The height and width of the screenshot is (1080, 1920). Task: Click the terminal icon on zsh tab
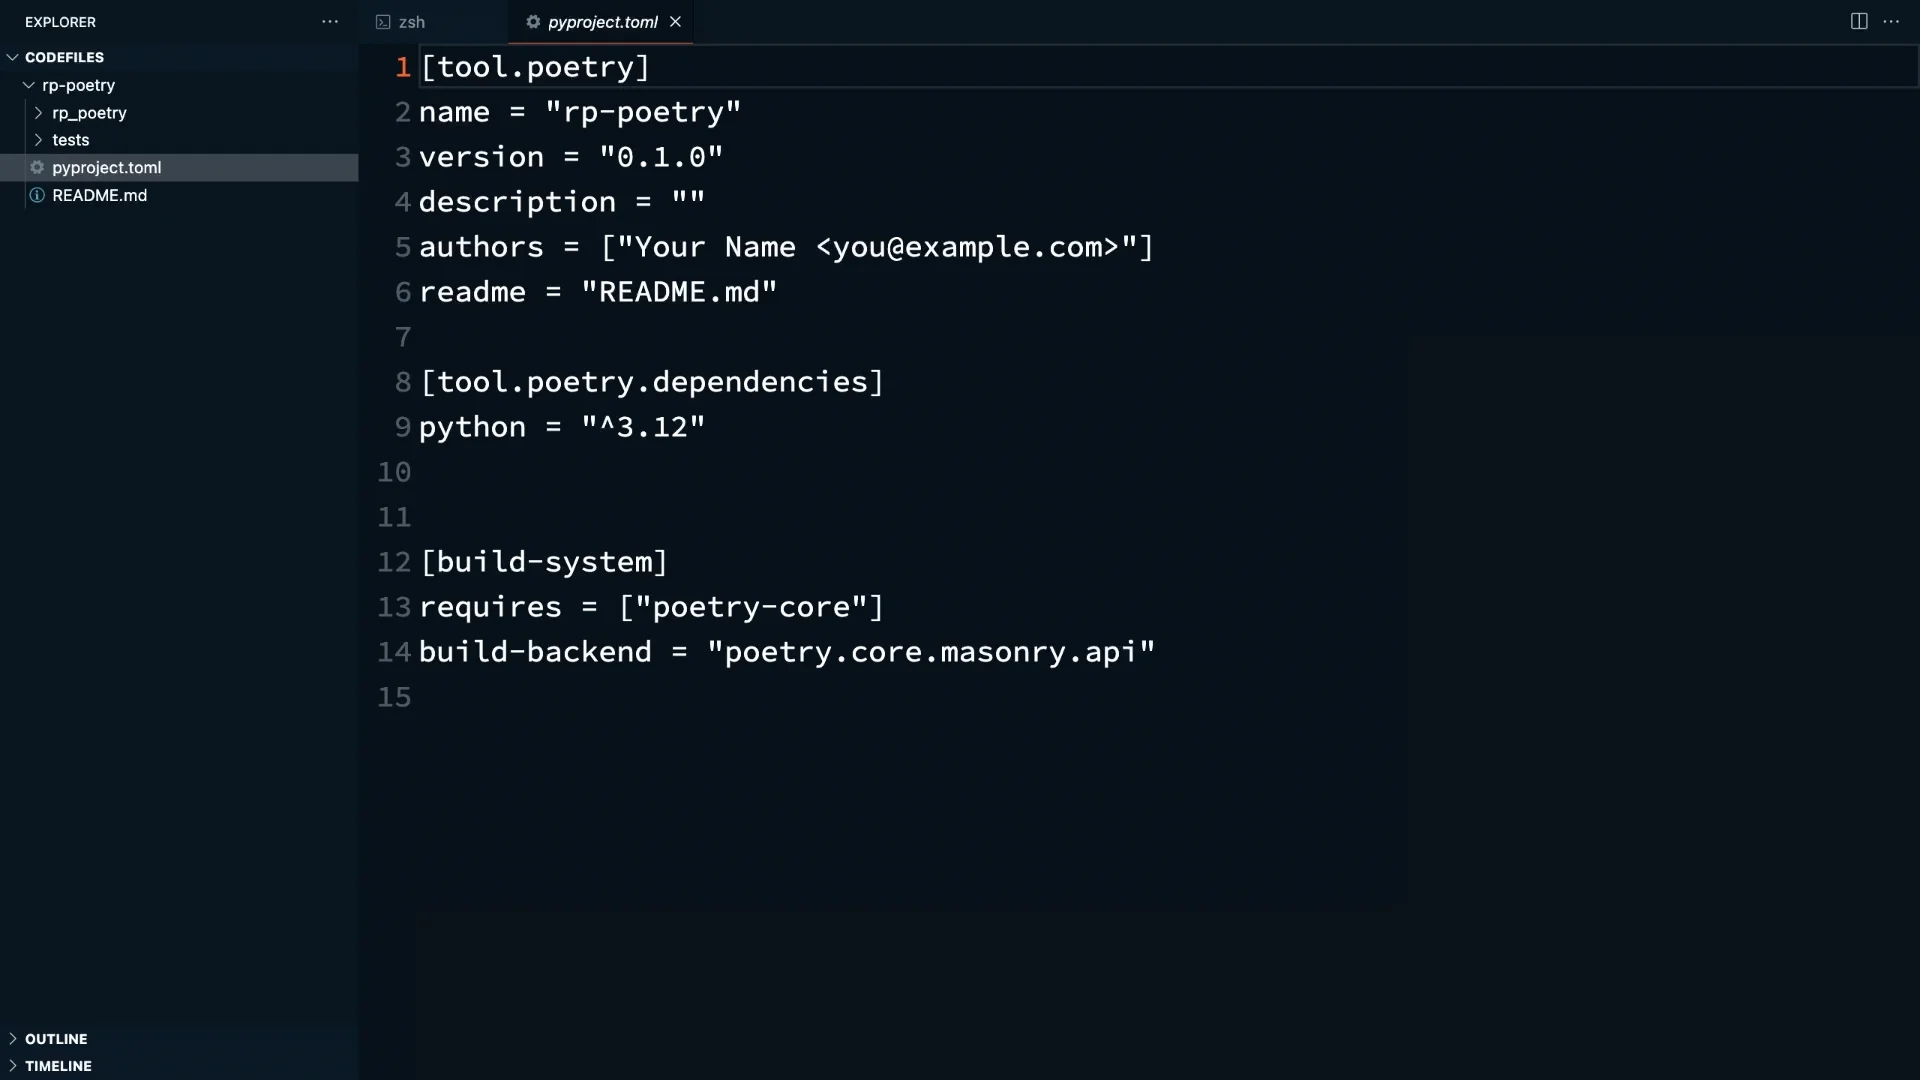pyautogui.click(x=383, y=22)
